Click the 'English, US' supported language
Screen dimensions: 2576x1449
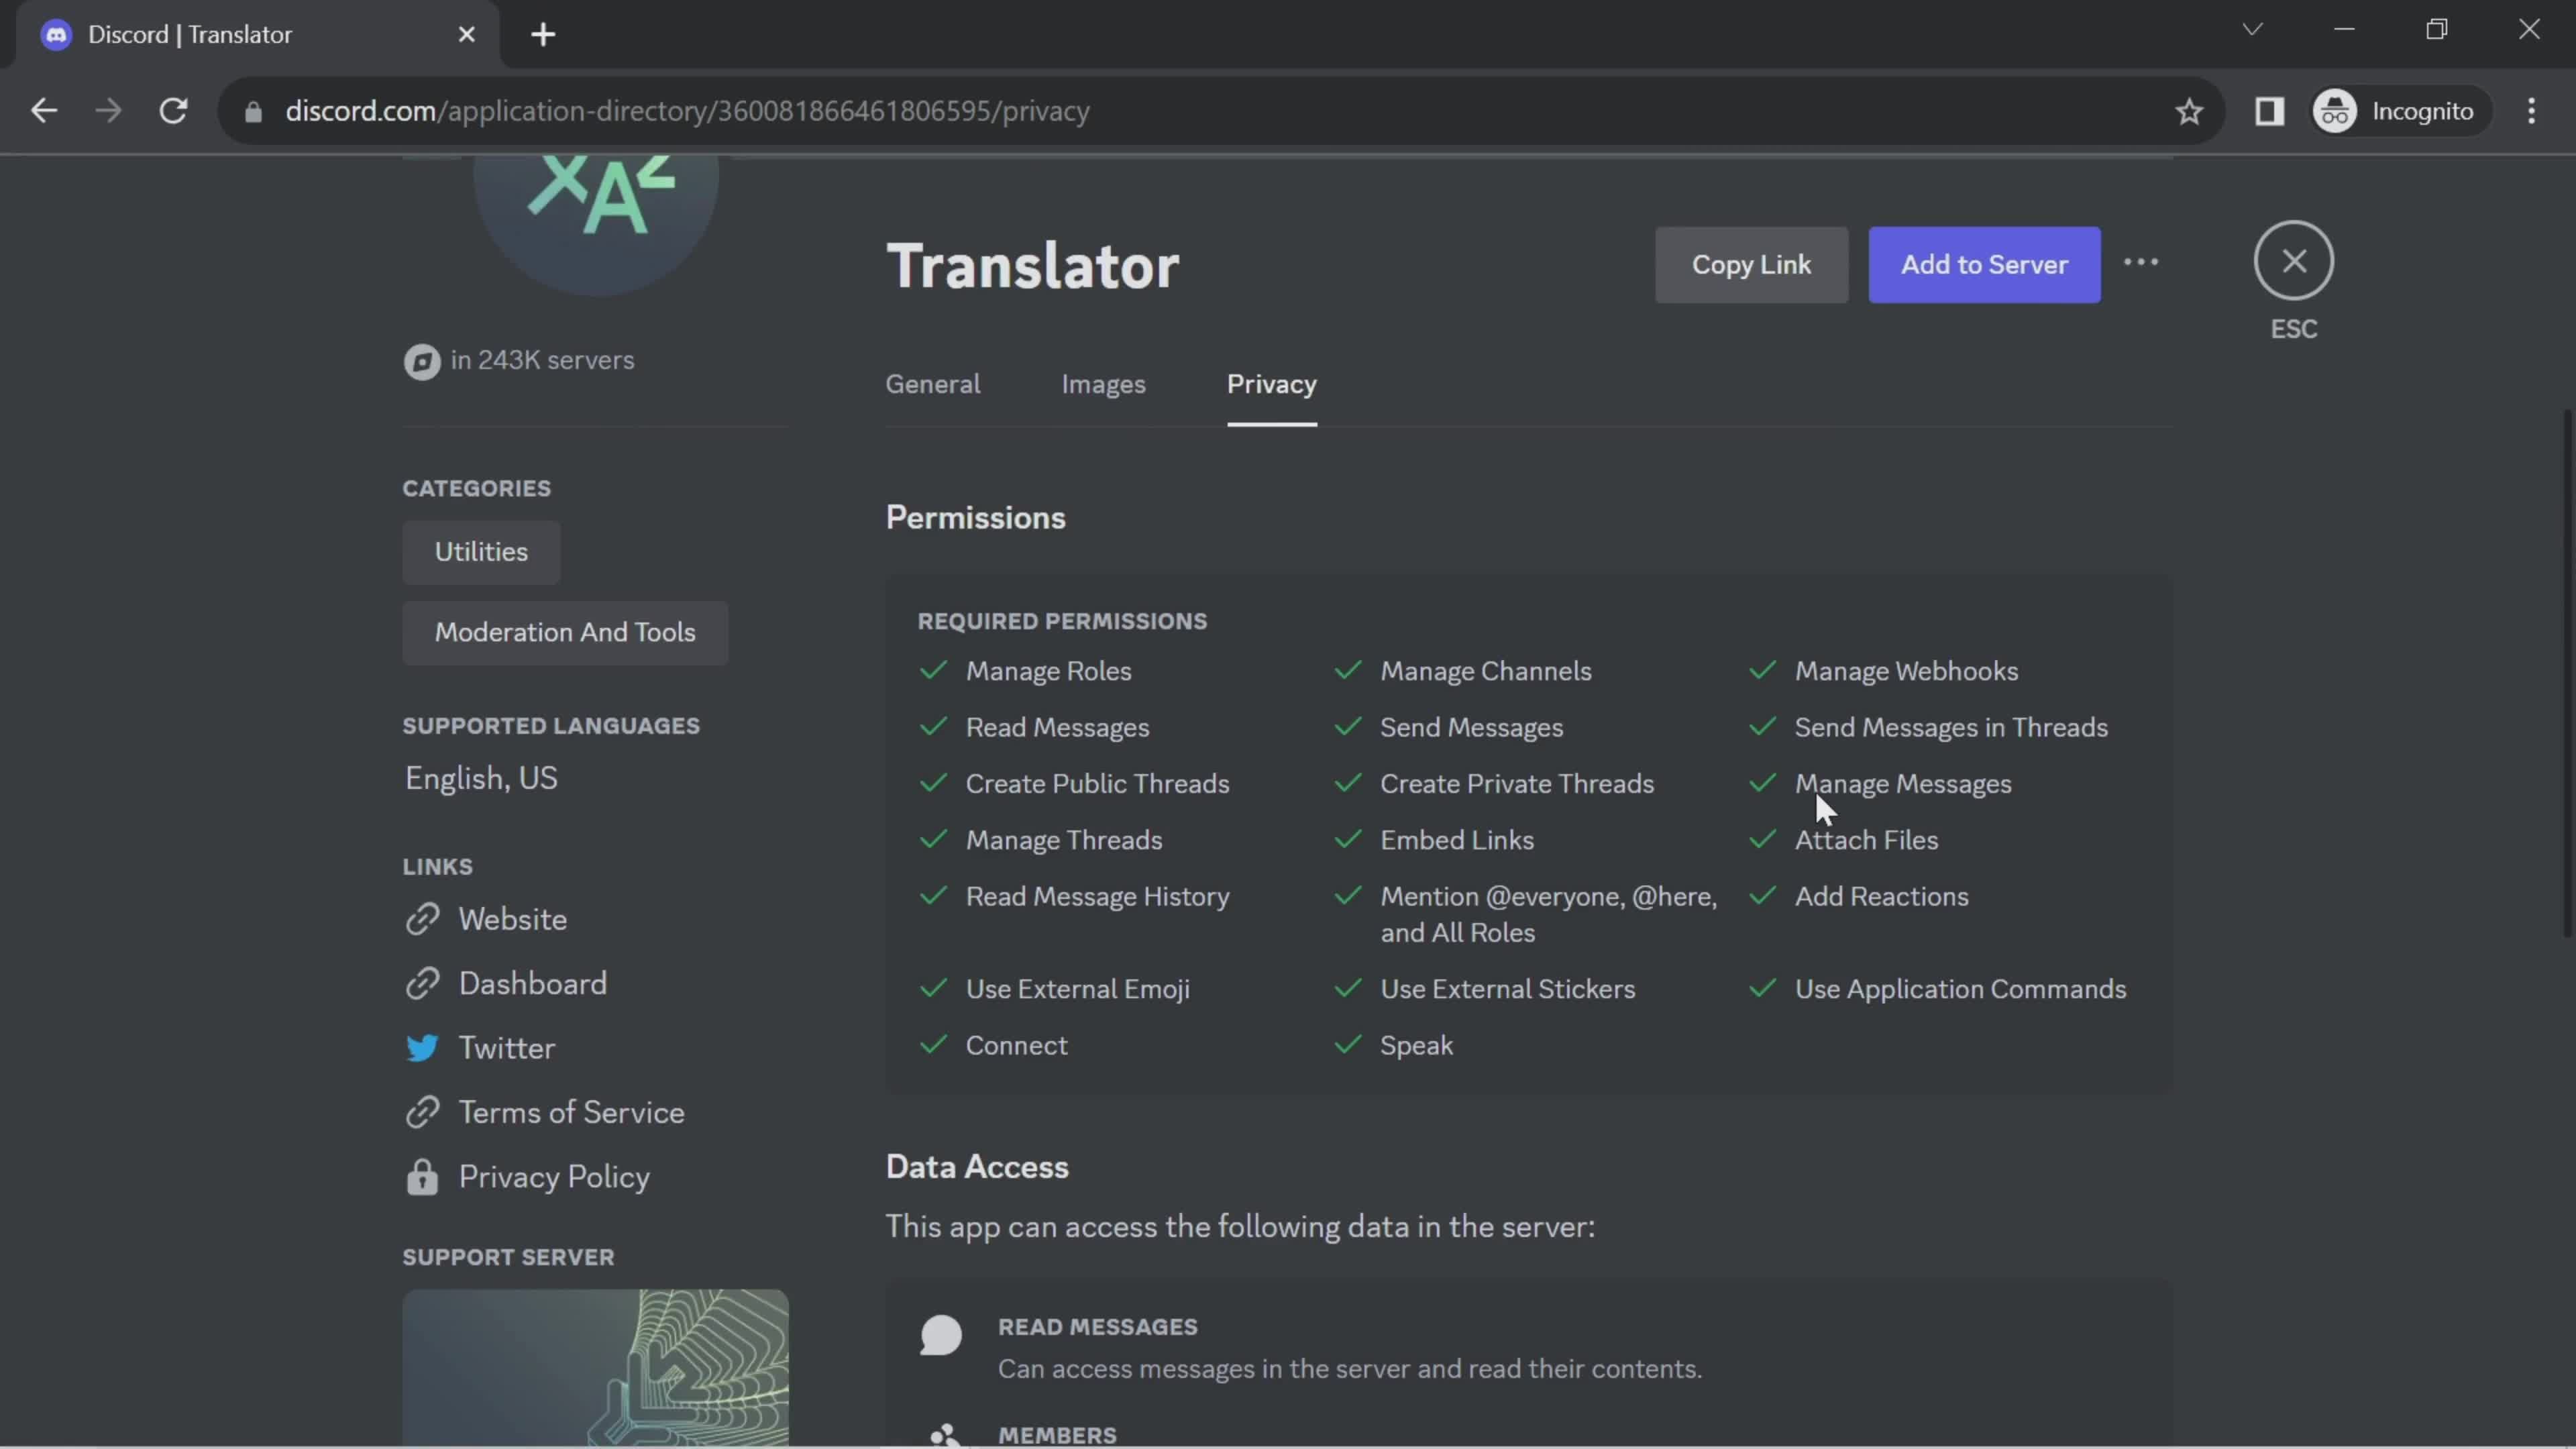click(x=481, y=778)
